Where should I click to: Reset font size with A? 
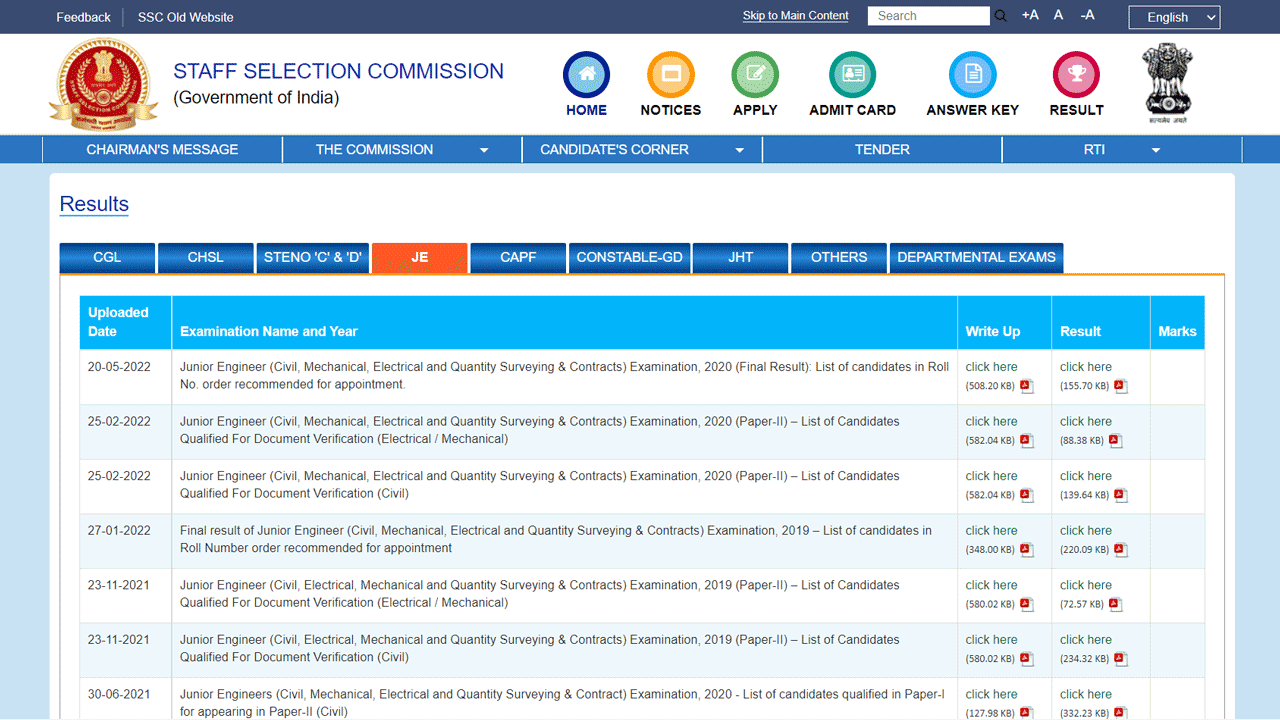(x=1058, y=15)
